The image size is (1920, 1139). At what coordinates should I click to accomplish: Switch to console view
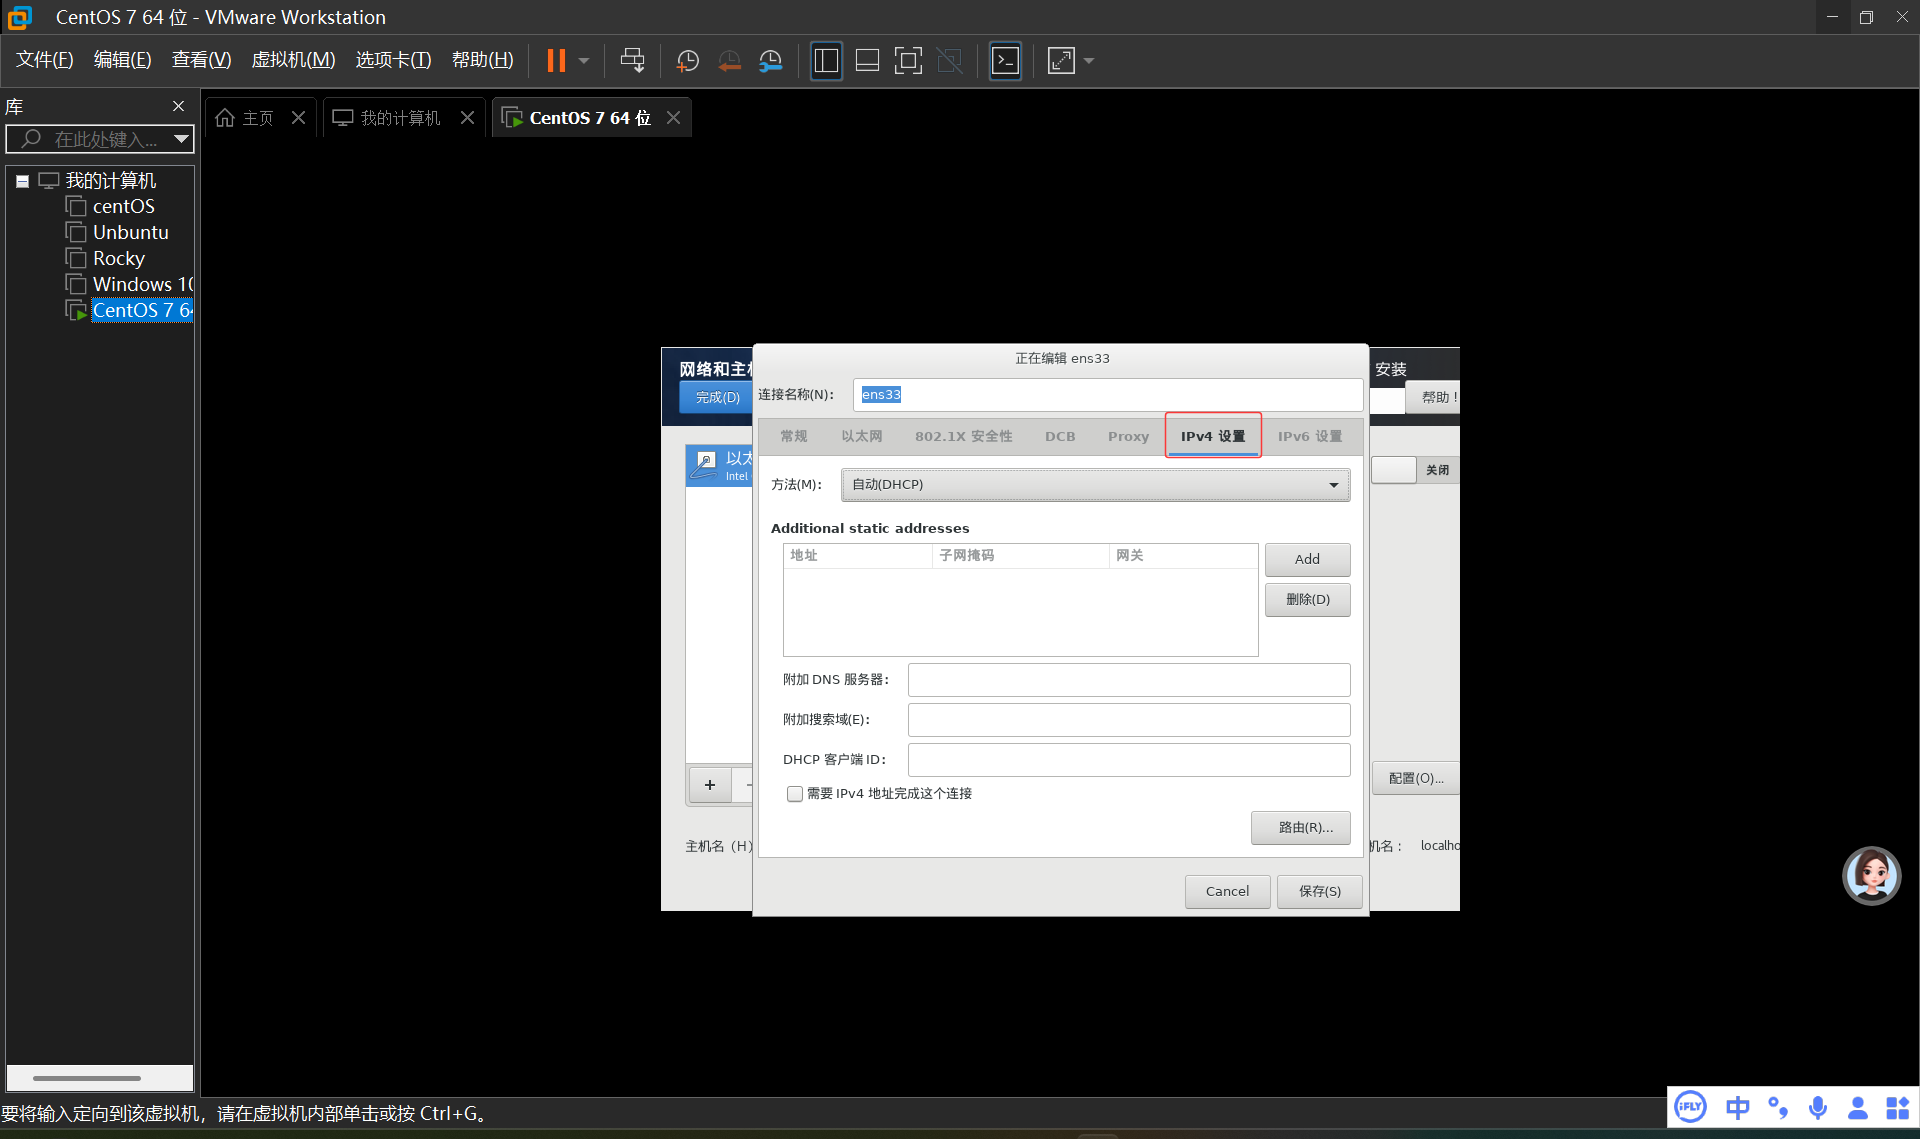[x=1005, y=61]
